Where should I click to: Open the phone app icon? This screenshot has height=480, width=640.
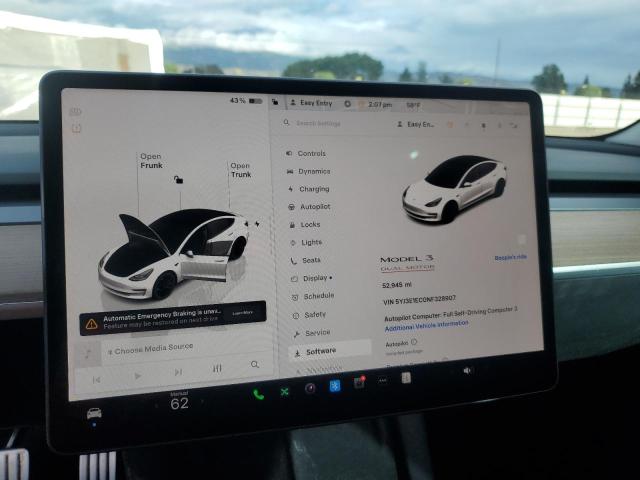tap(258, 394)
